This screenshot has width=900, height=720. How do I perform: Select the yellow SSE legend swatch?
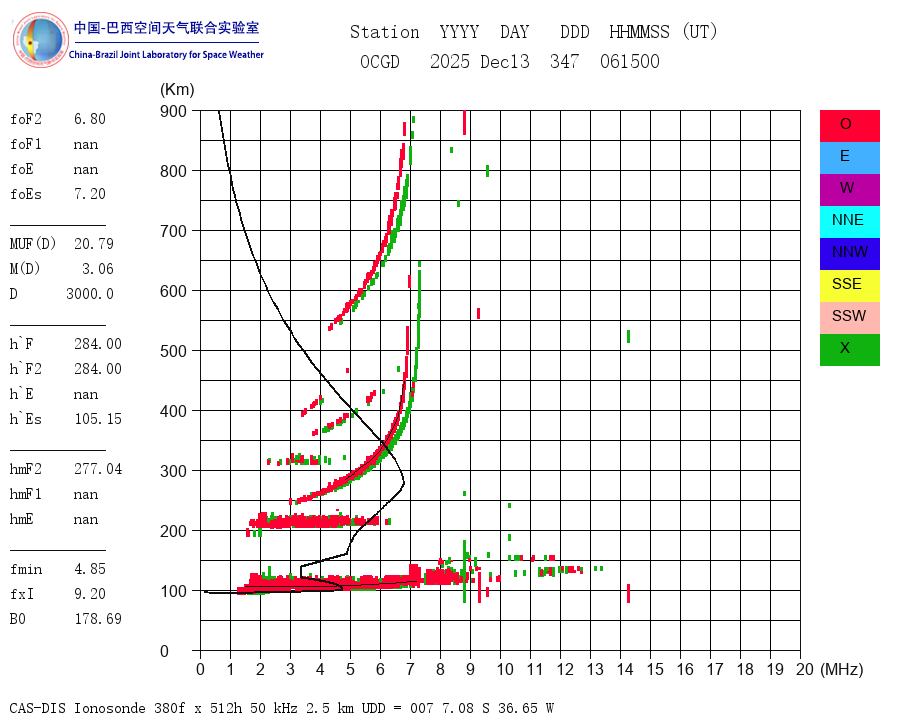[x=849, y=286]
